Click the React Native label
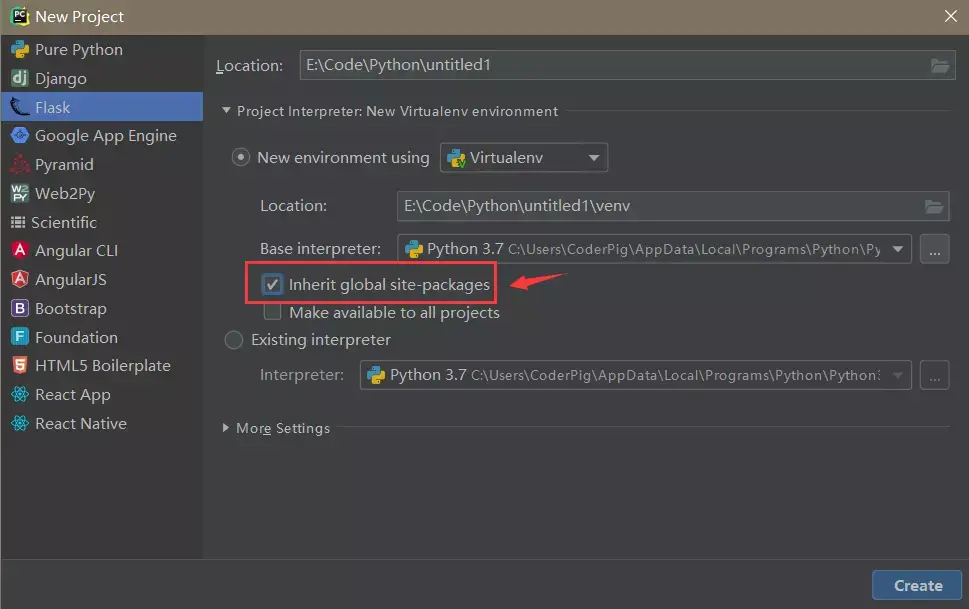The width and height of the screenshot is (969, 609). [81, 424]
